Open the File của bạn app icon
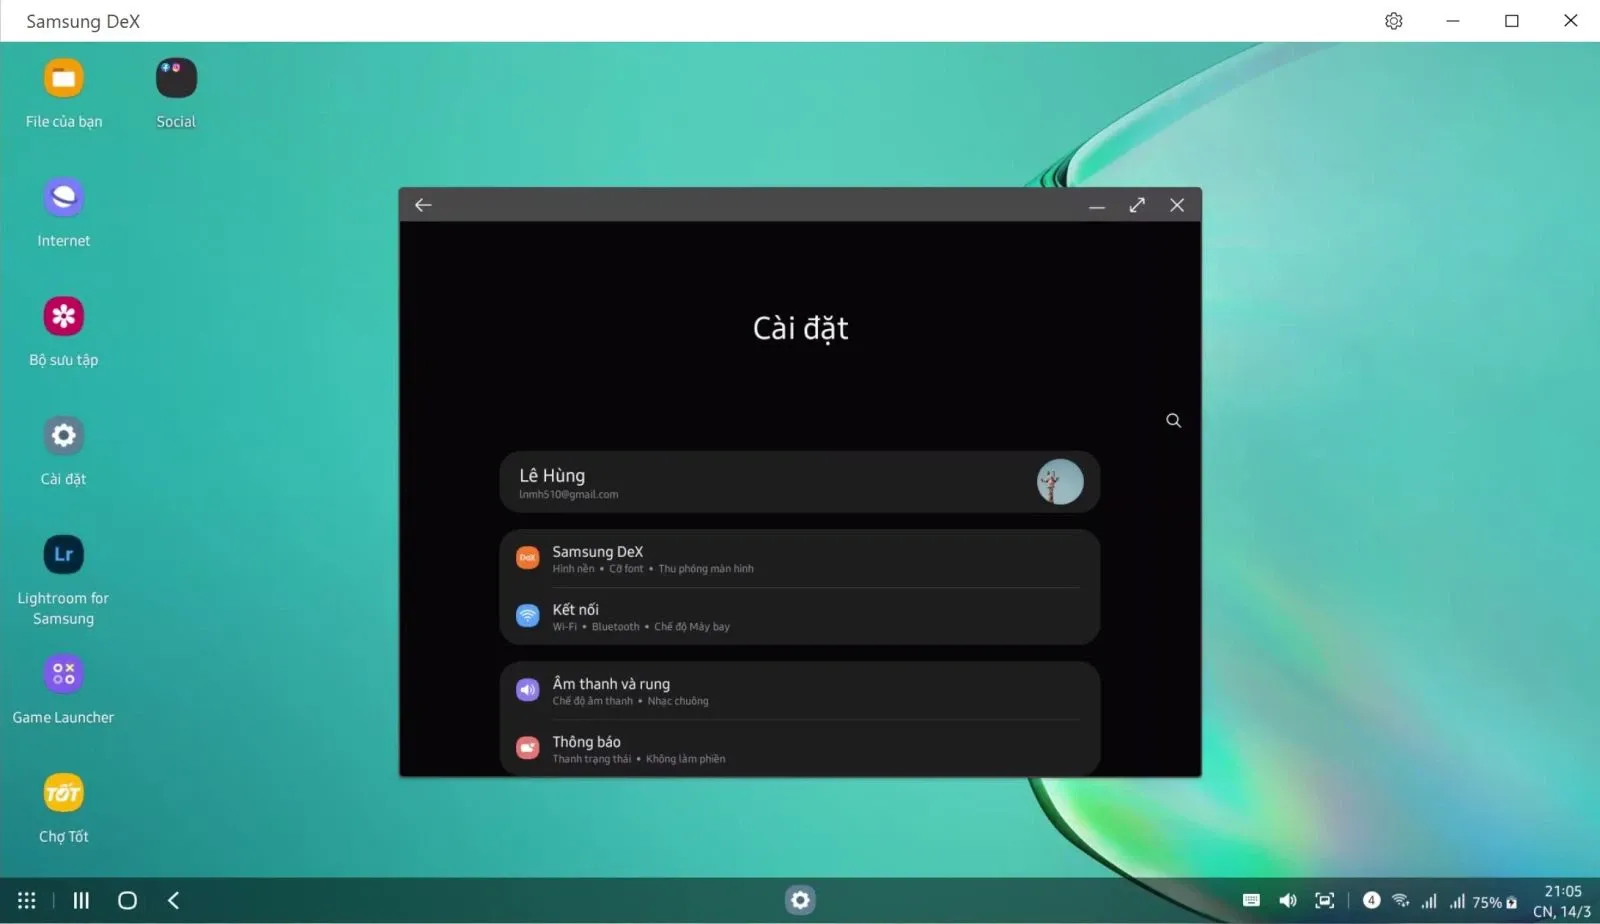Viewport: 1600px width, 924px height. [64, 78]
